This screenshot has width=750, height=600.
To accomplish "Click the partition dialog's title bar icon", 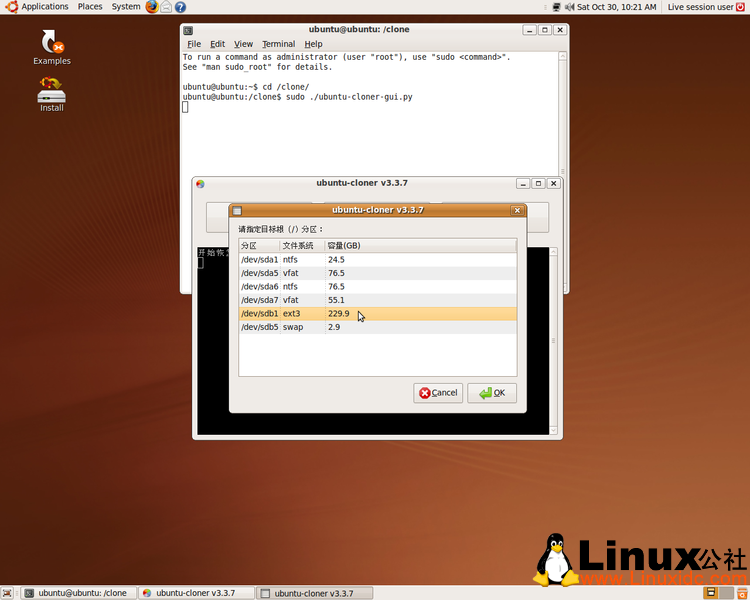I will tap(237, 211).
